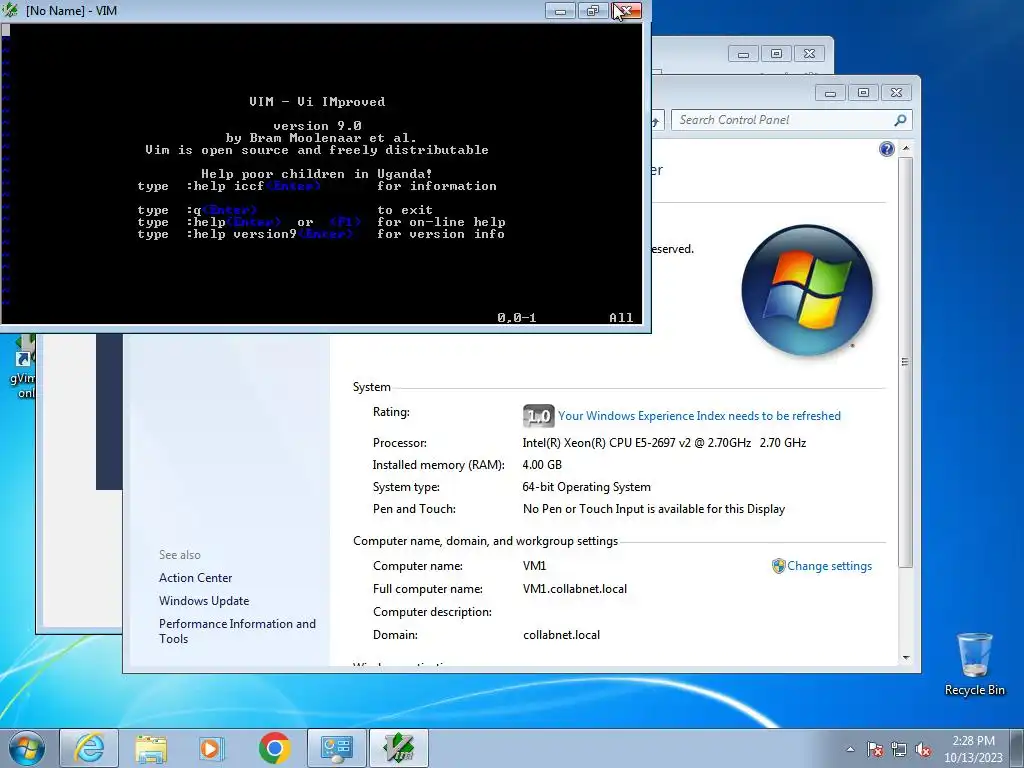
Task: Switch to Control Panel taskbar icon
Action: coord(336,748)
